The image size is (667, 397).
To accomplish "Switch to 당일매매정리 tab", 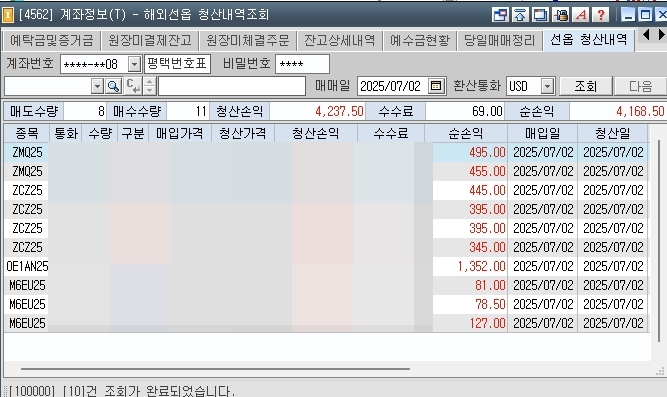I will point(499,40).
